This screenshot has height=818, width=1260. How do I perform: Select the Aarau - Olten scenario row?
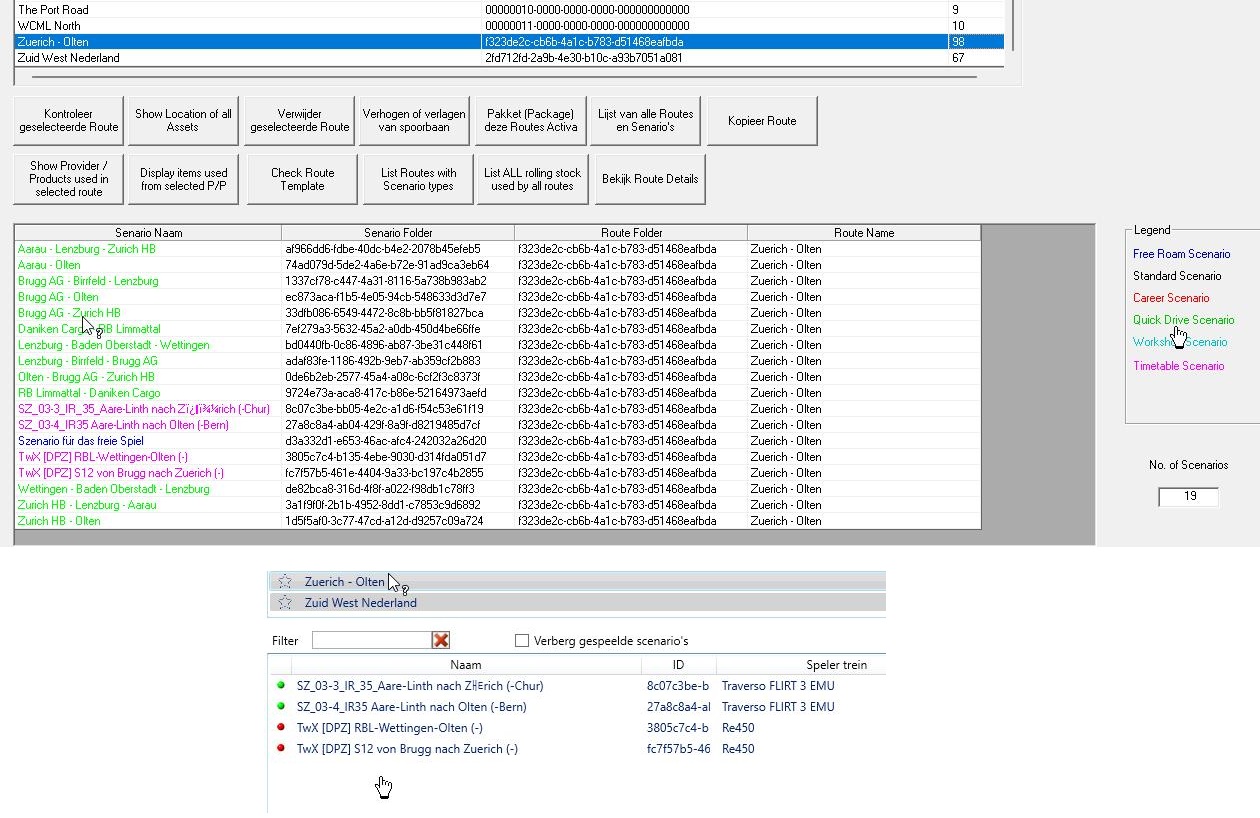(x=49, y=265)
